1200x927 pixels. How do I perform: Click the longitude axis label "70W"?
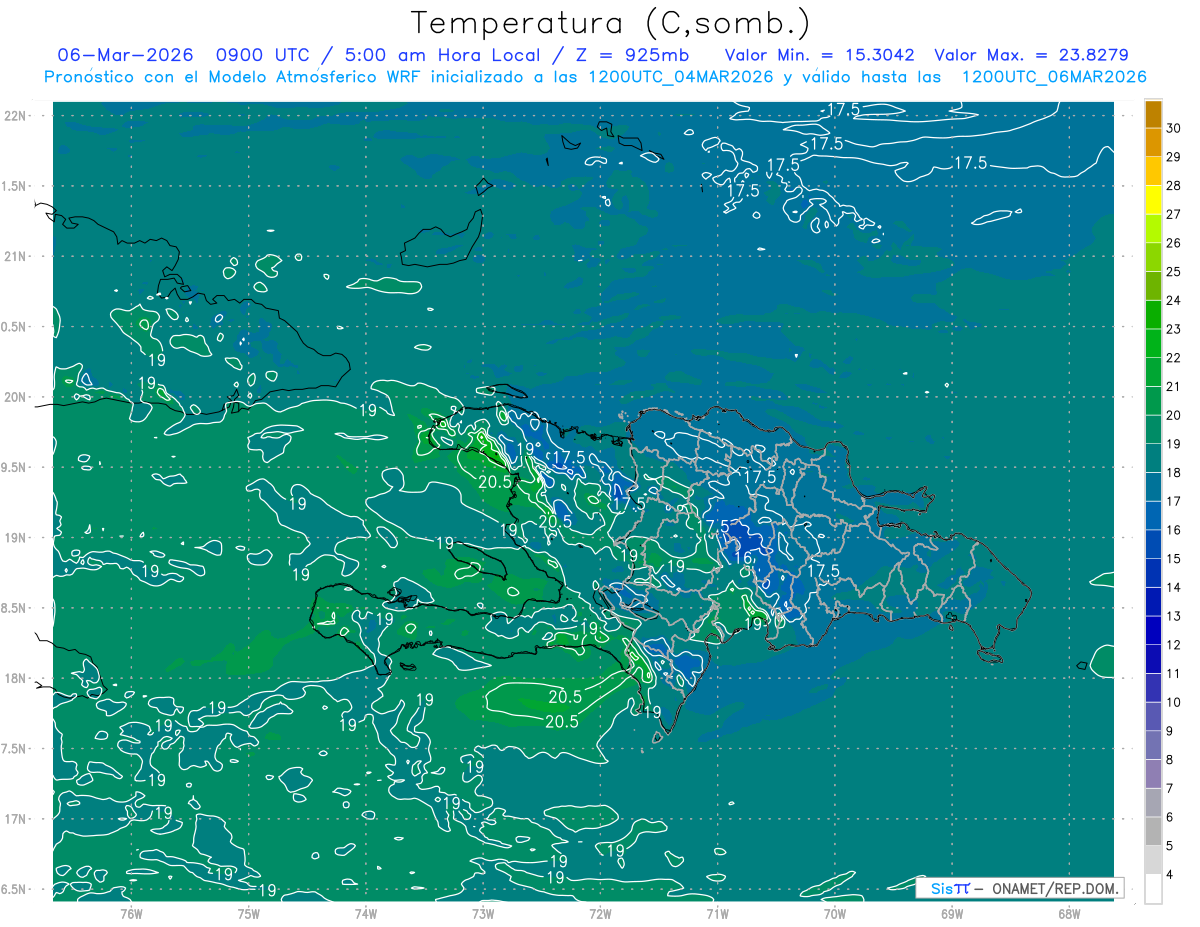point(835,912)
